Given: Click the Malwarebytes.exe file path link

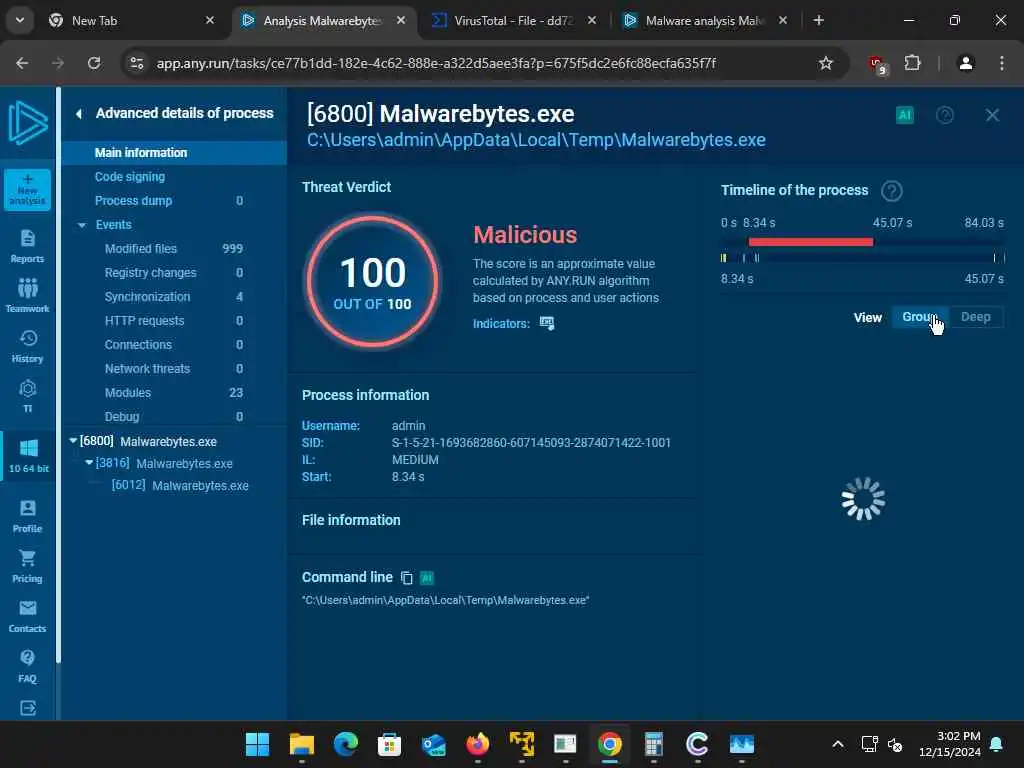Looking at the screenshot, I should [x=536, y=140].
